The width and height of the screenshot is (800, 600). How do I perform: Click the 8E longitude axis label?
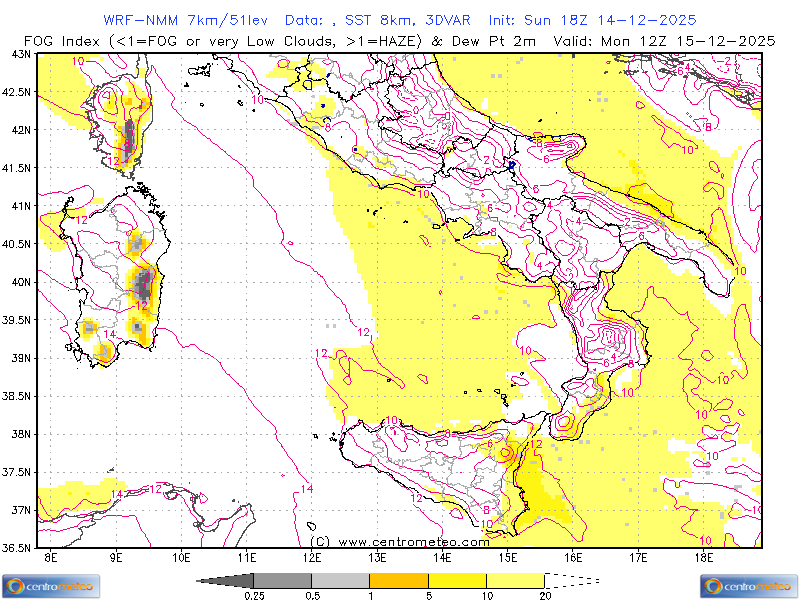(51, 556)
